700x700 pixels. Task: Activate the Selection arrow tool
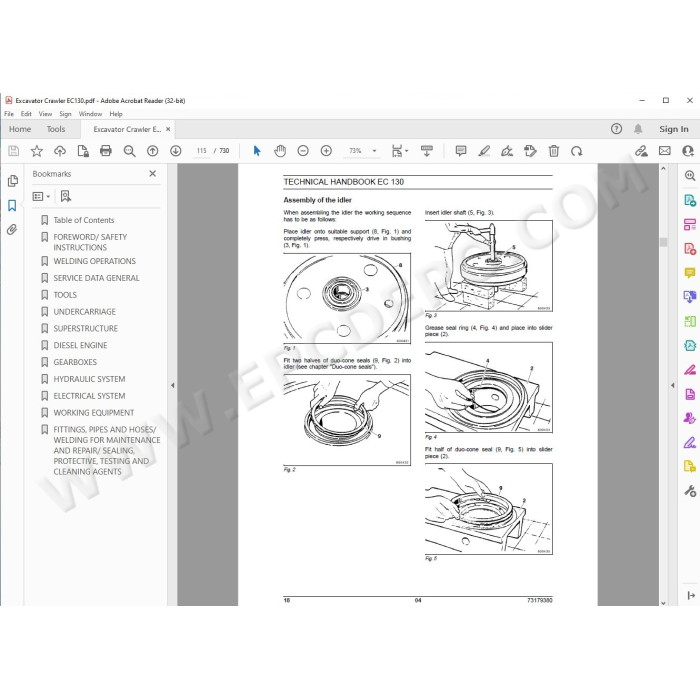(x=257, y=151)
